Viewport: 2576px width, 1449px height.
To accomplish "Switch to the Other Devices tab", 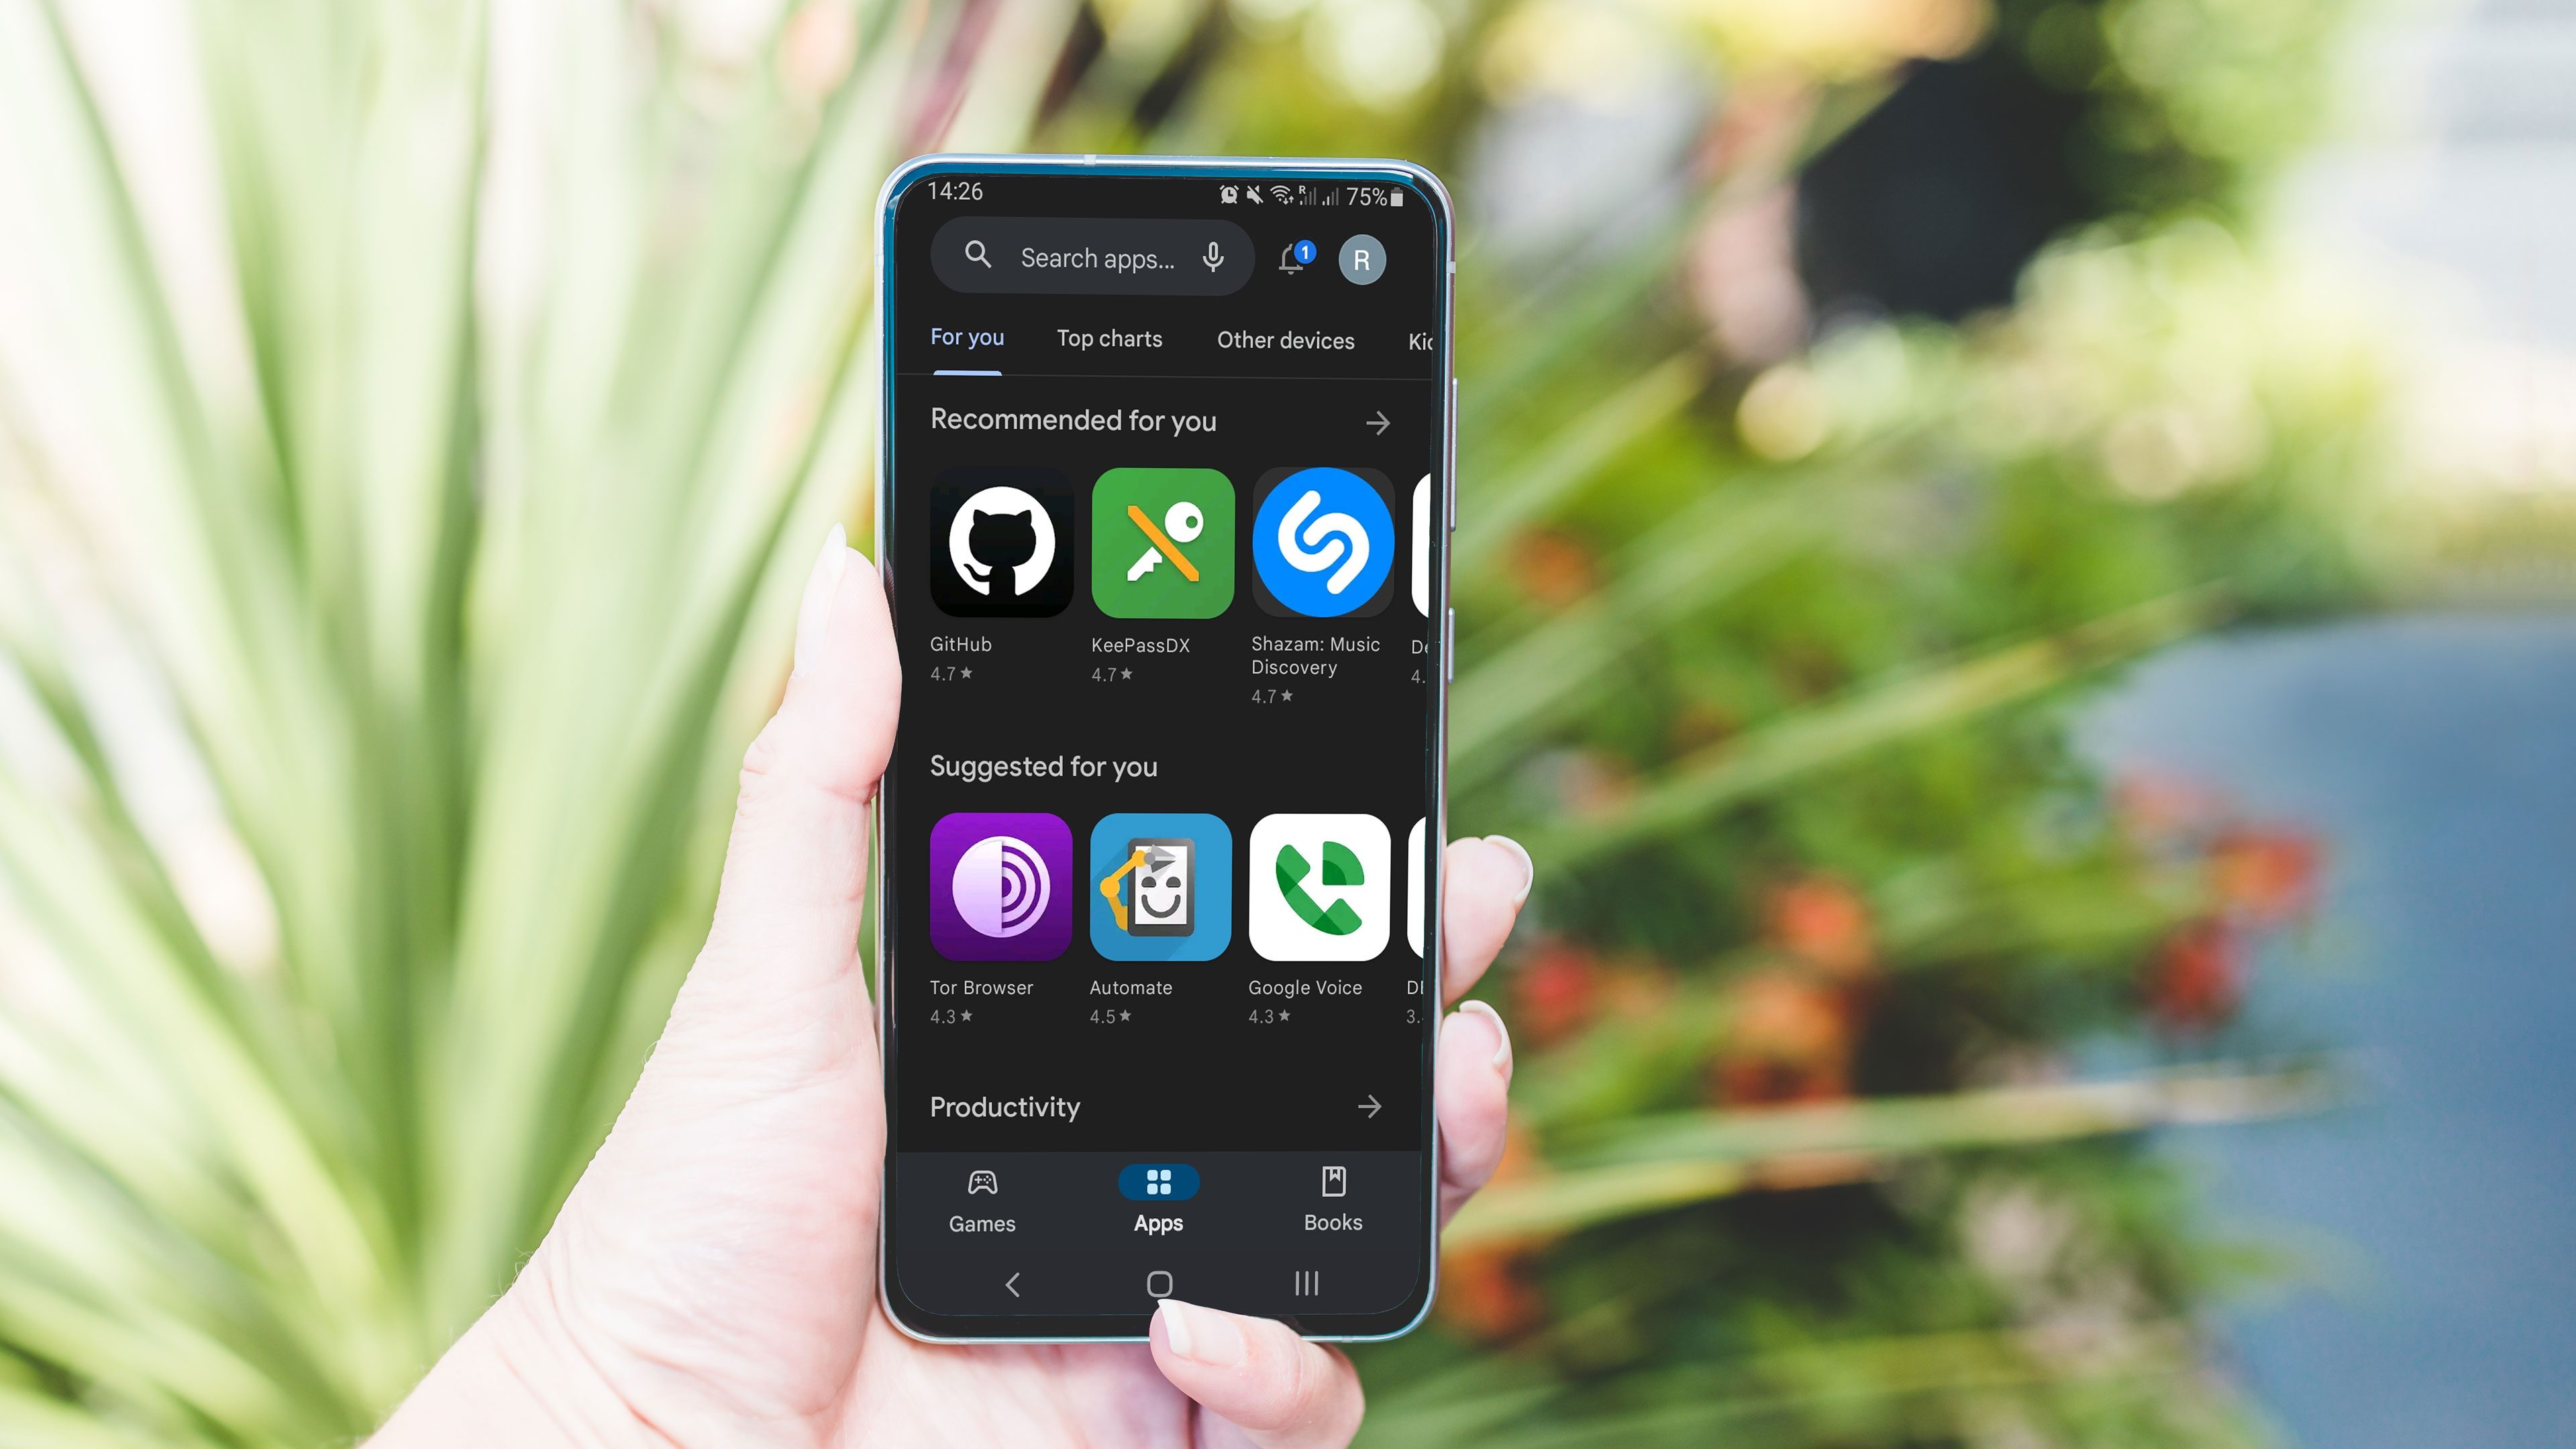I will (1284, 339).
